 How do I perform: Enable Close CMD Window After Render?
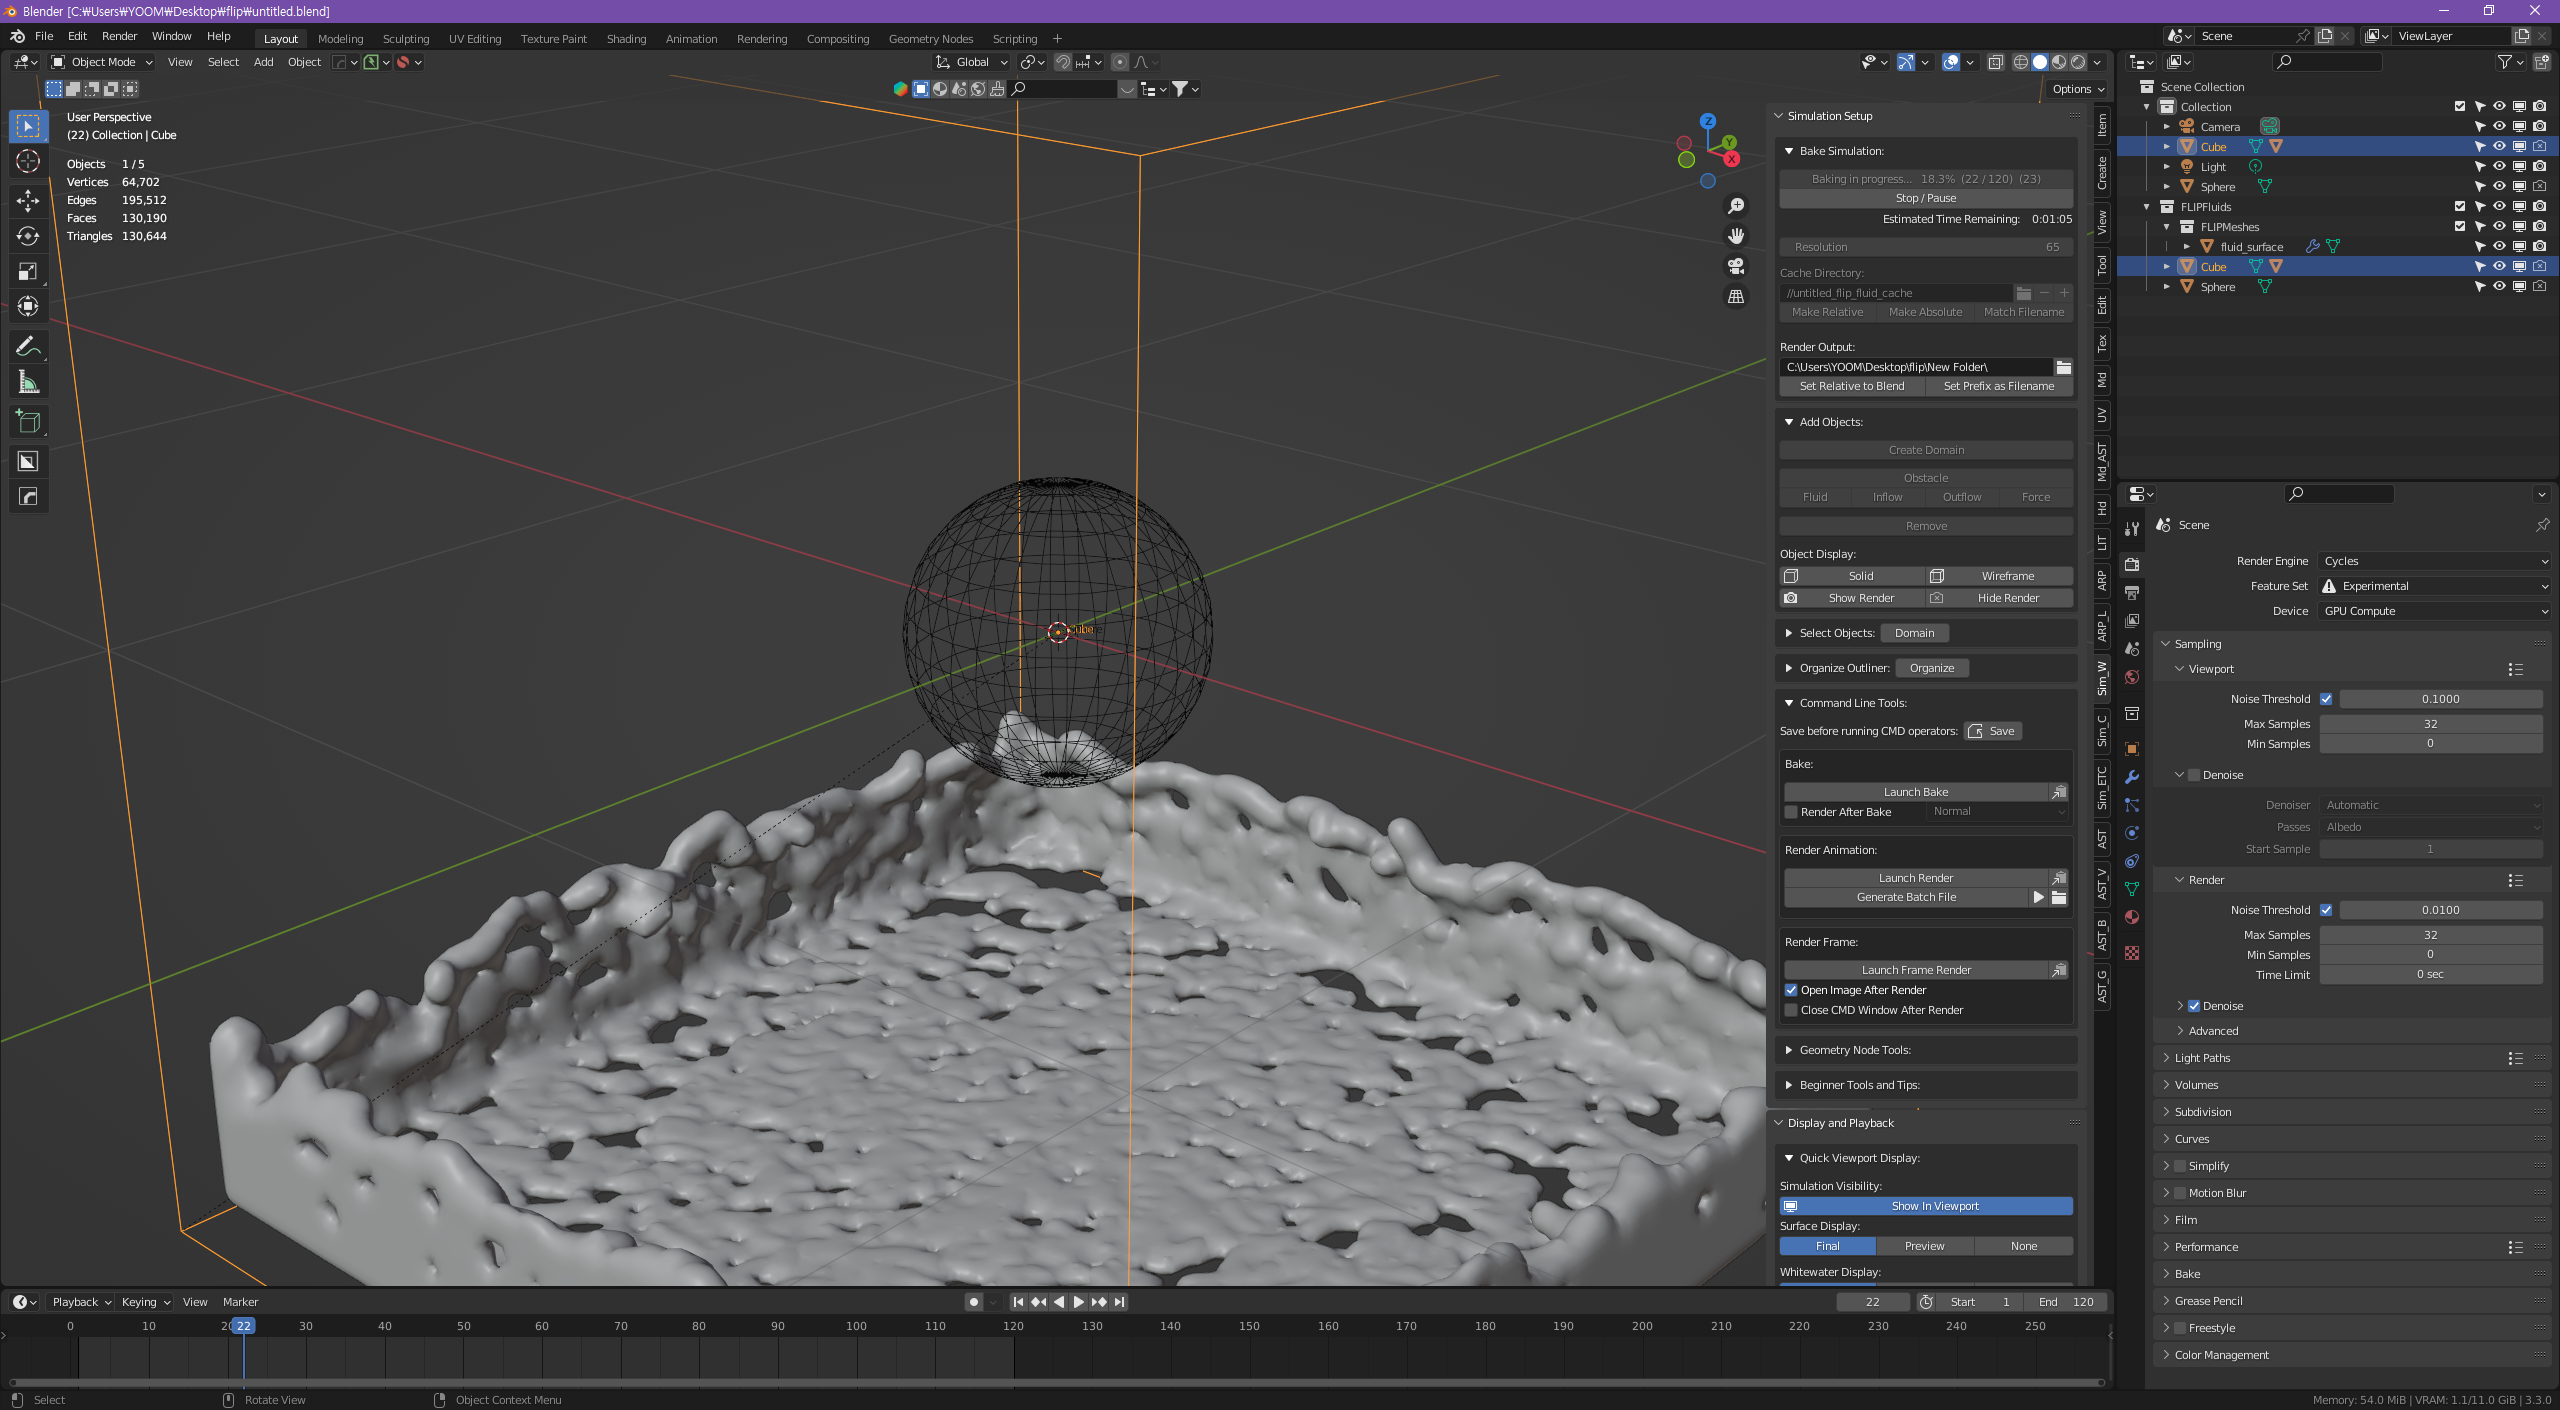[x=1791, y=1010]
